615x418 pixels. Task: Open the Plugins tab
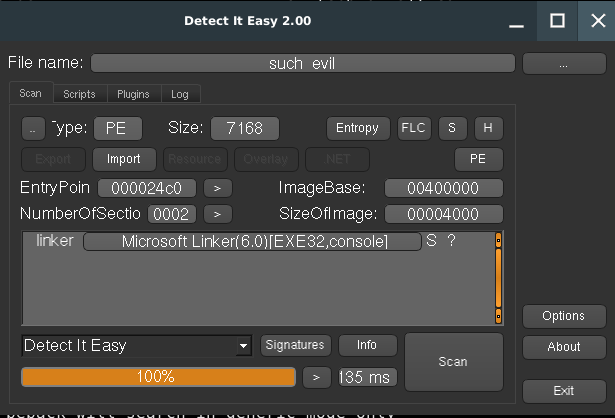click(133, 94)
